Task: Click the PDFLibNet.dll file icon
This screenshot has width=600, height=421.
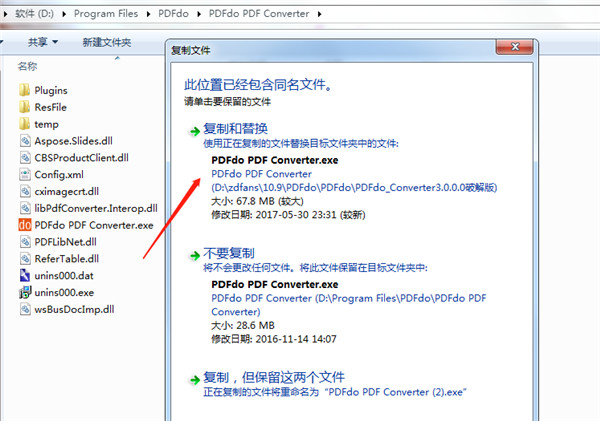Action: click(x=25, y=242)
